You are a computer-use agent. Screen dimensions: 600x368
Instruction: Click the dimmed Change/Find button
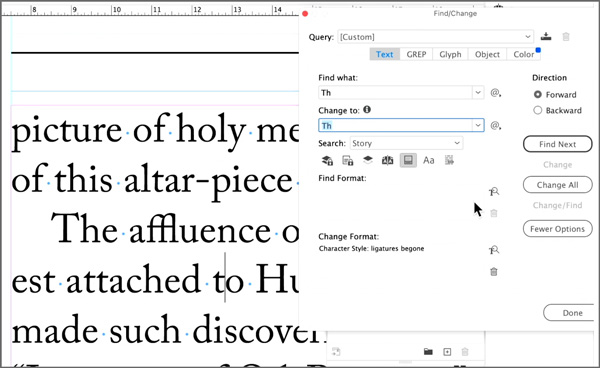click(558, 205)
